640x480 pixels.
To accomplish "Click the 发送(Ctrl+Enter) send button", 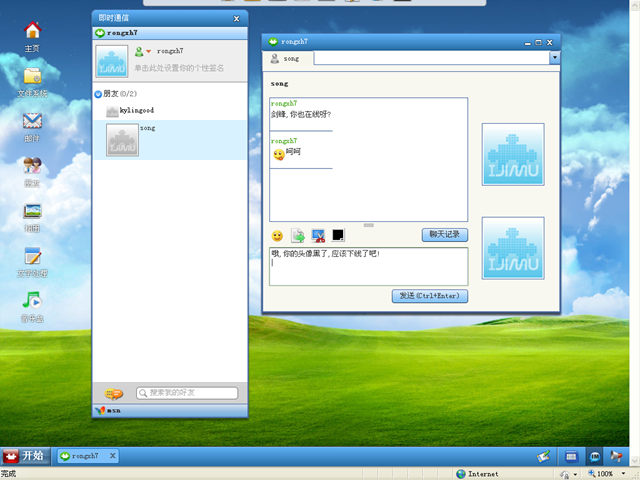I will pos(429,296).
